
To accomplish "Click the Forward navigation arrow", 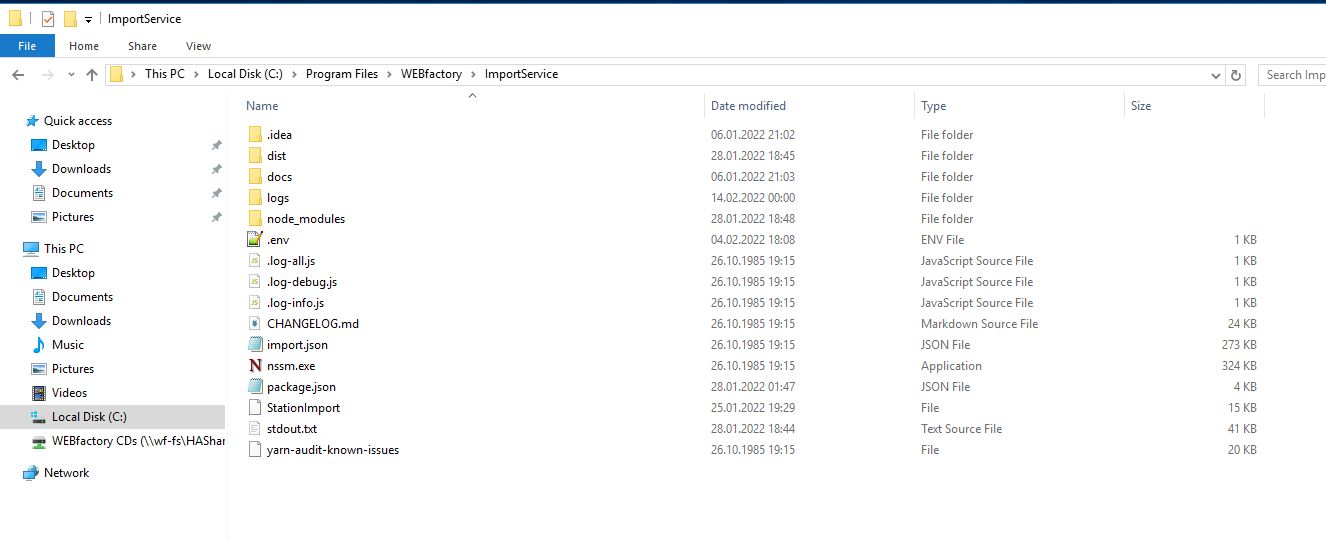I will pyautogui.click(x=47, y=75).
